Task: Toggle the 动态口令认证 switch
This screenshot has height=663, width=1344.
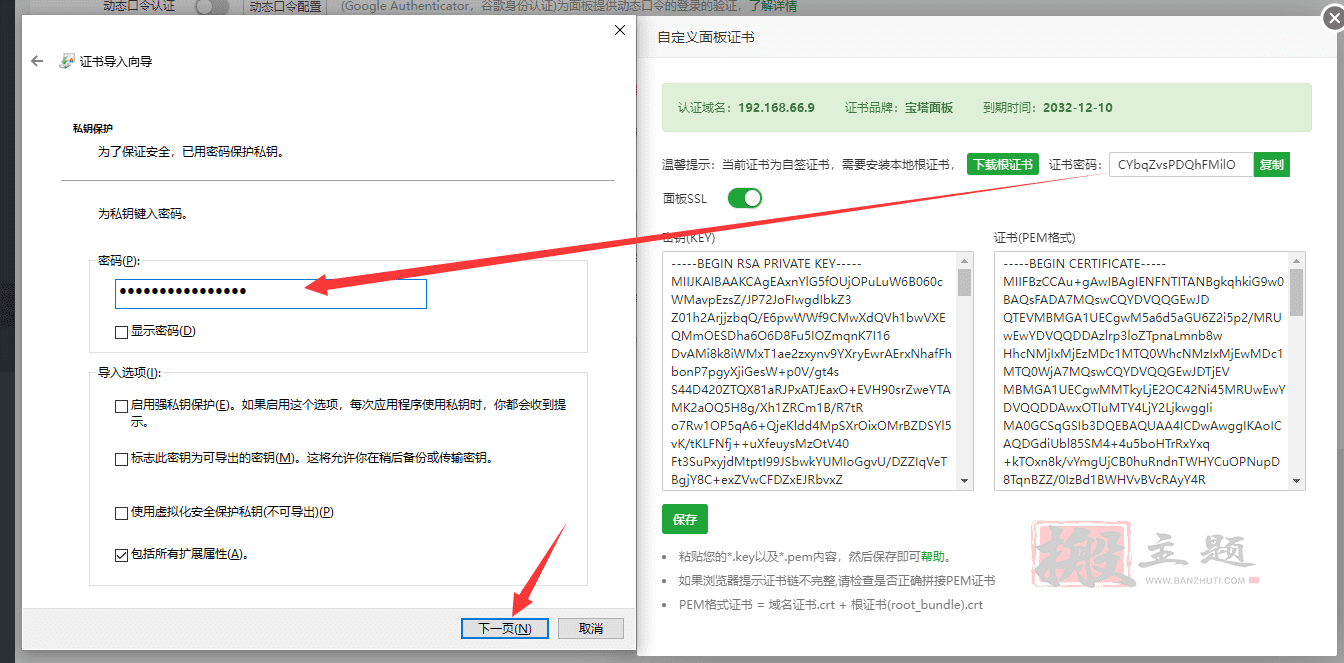Action: [x=213, y=7]
